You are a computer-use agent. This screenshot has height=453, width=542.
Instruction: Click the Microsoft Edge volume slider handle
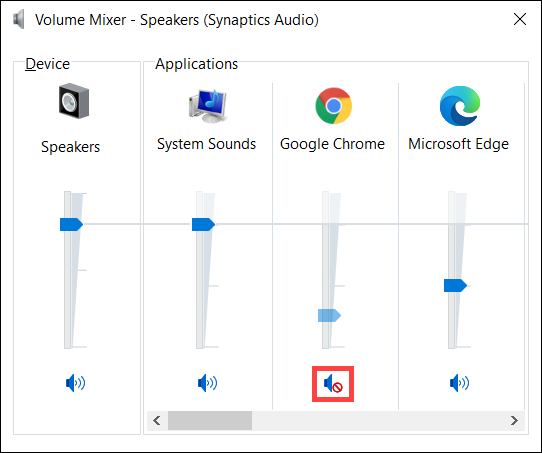[x=456, y=285]
